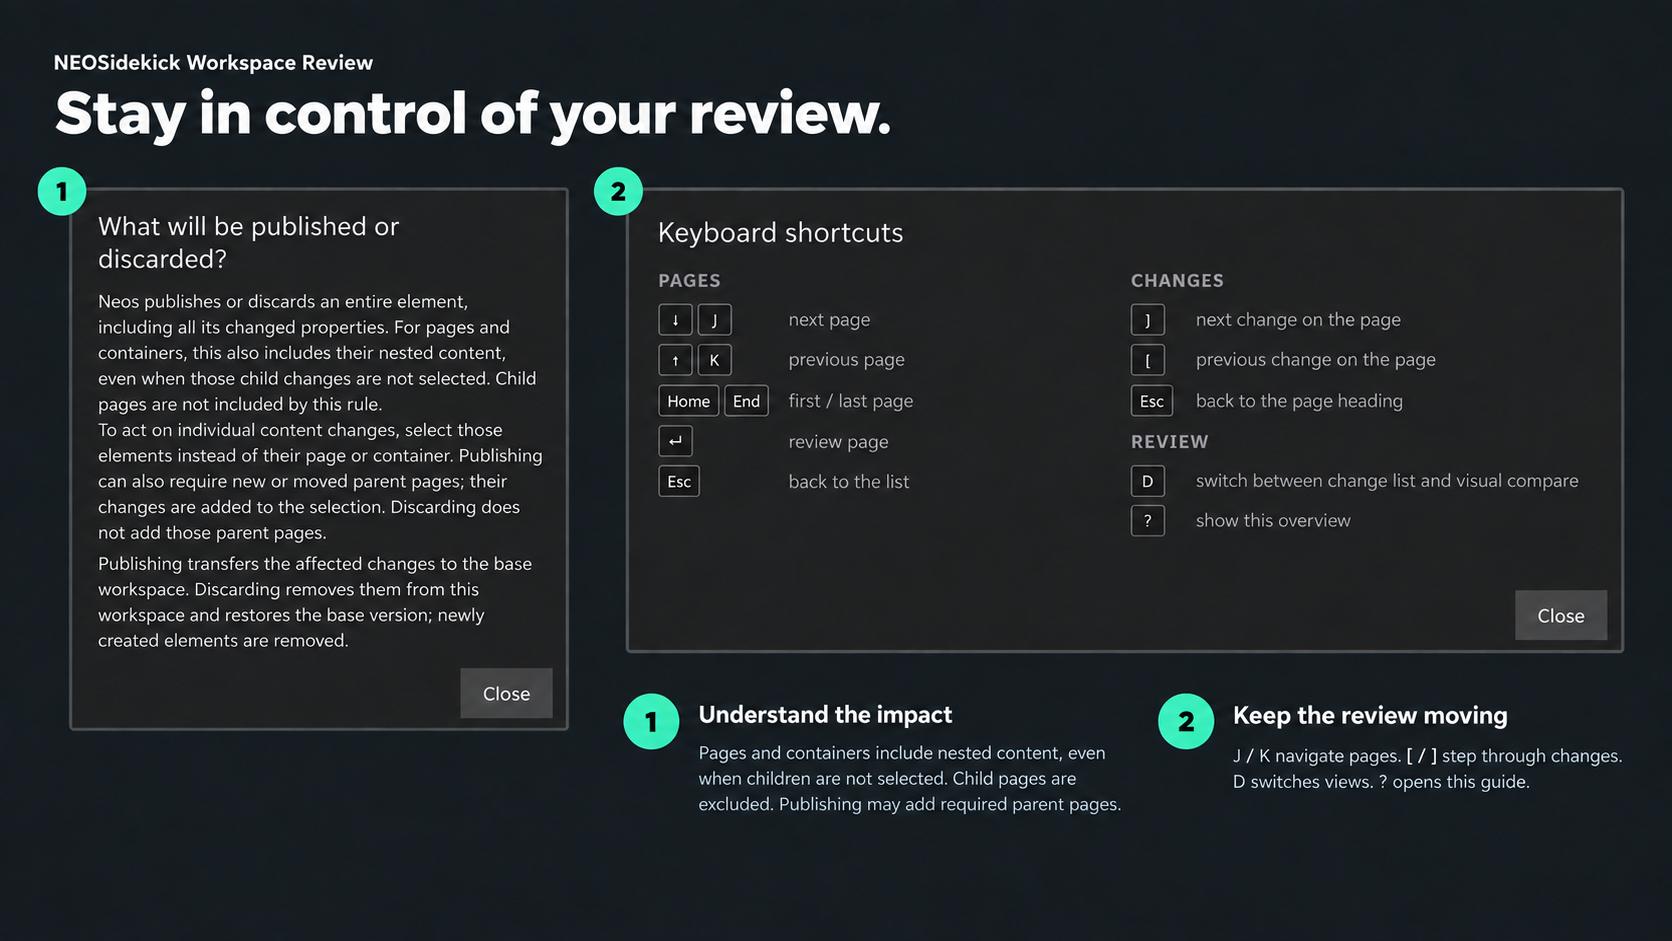
Task: Select the 'show this overview' label
Action: 1273,520
